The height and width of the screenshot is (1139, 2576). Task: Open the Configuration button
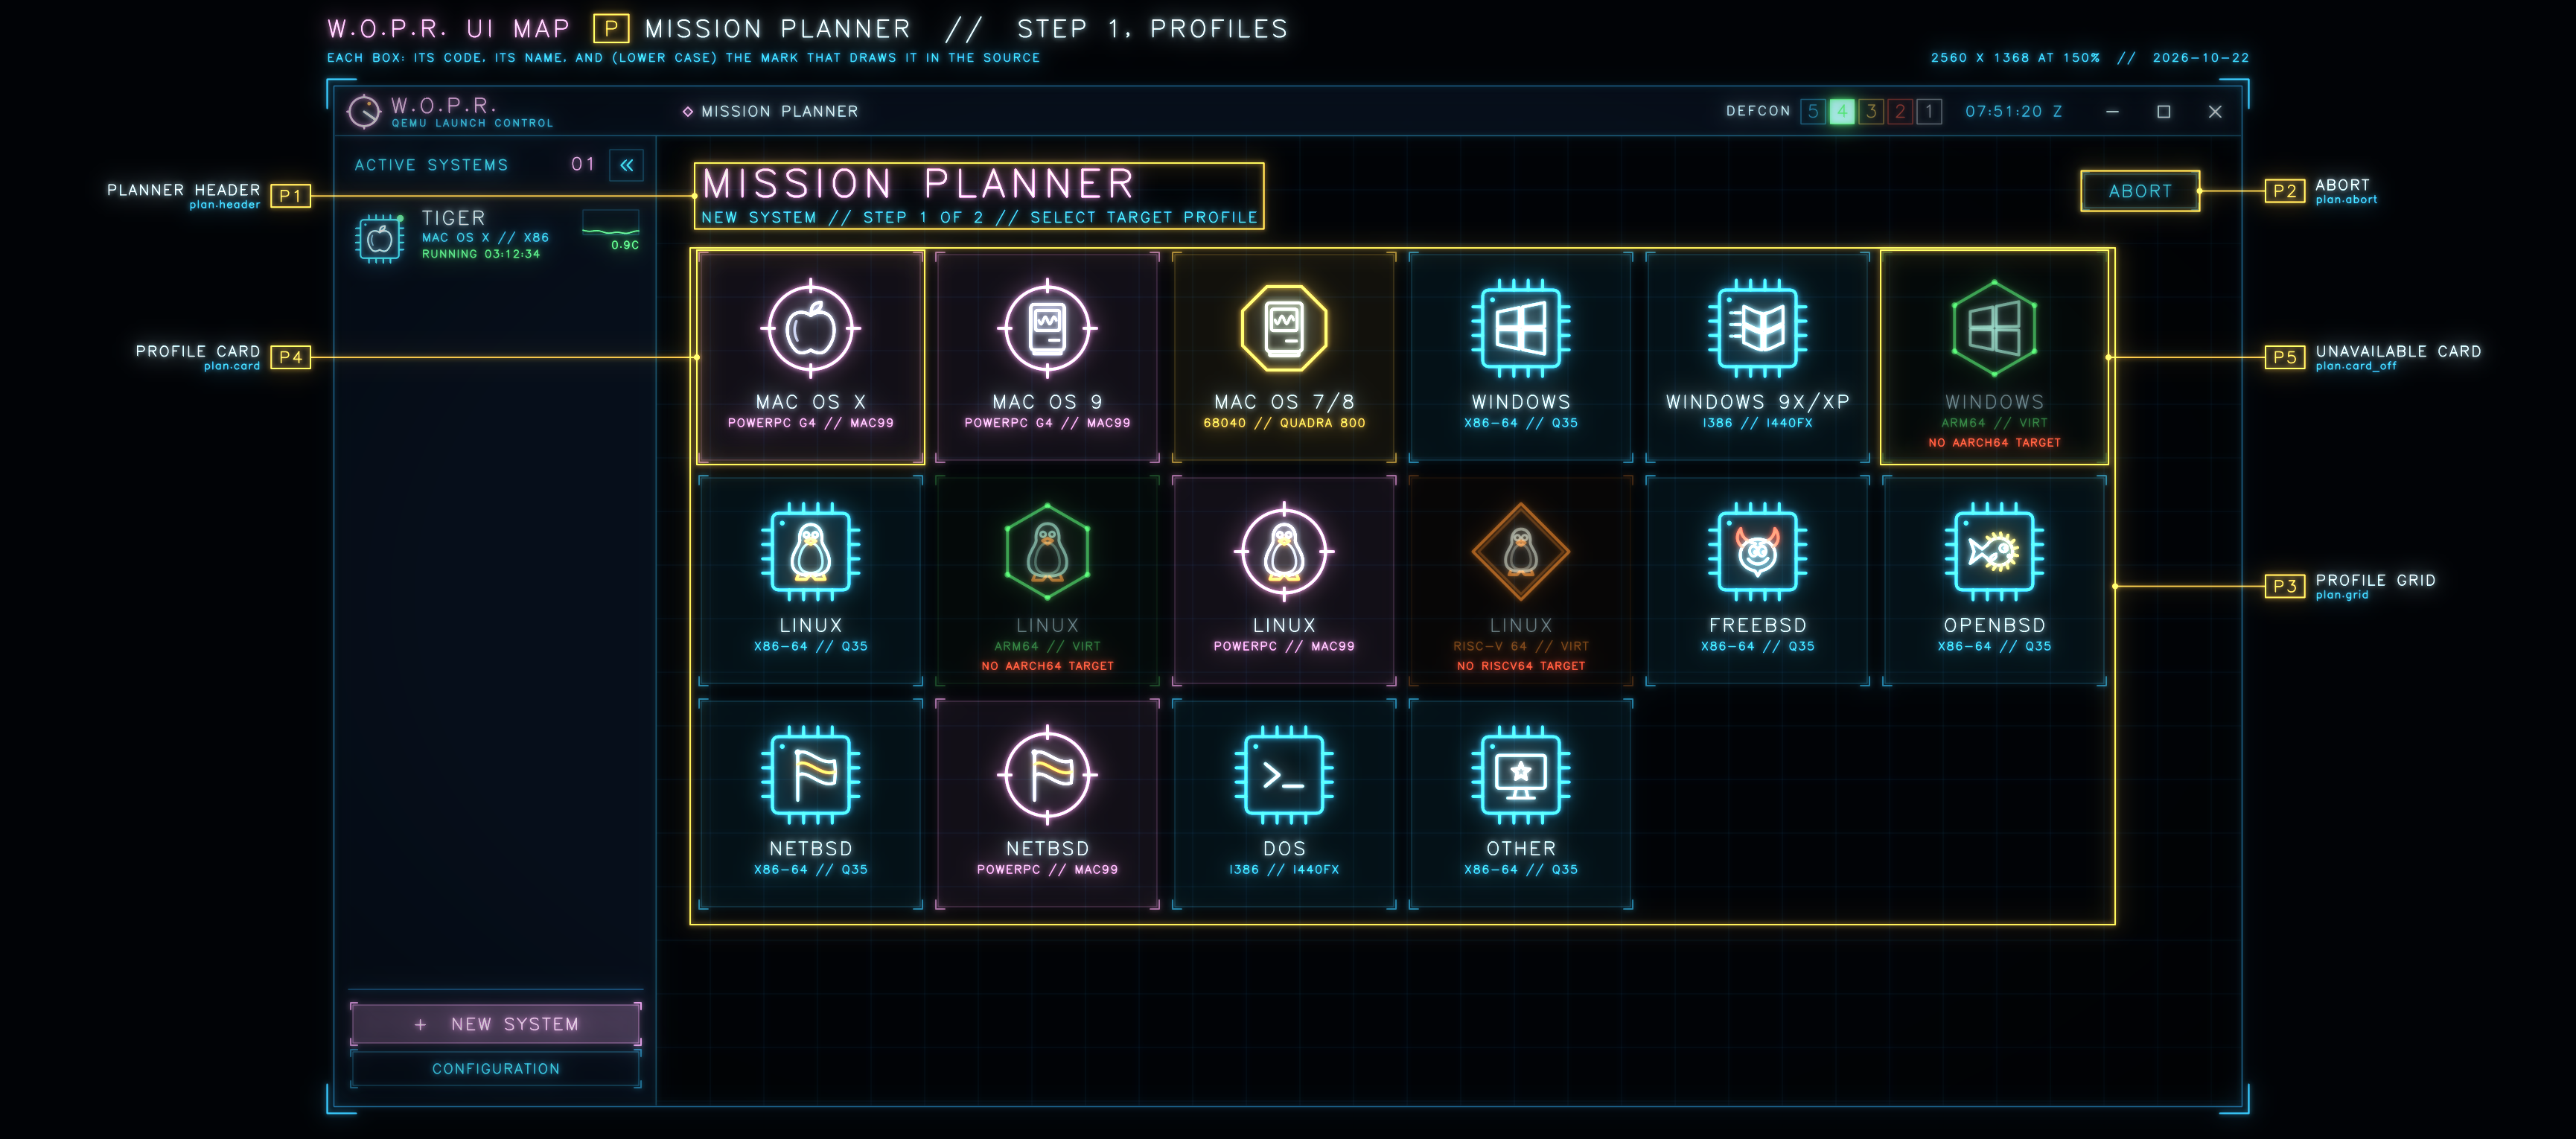pyautogui.click(x=496, y=1069)
